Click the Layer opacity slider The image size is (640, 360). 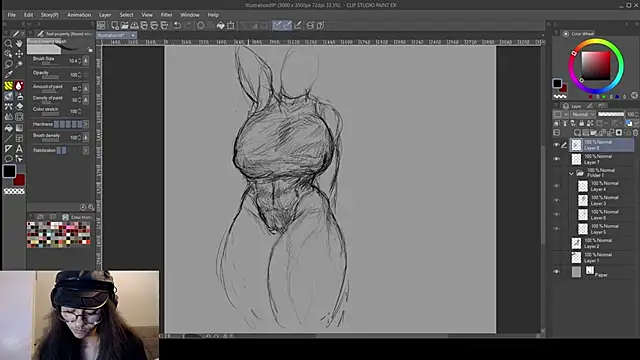pos(611,114)
